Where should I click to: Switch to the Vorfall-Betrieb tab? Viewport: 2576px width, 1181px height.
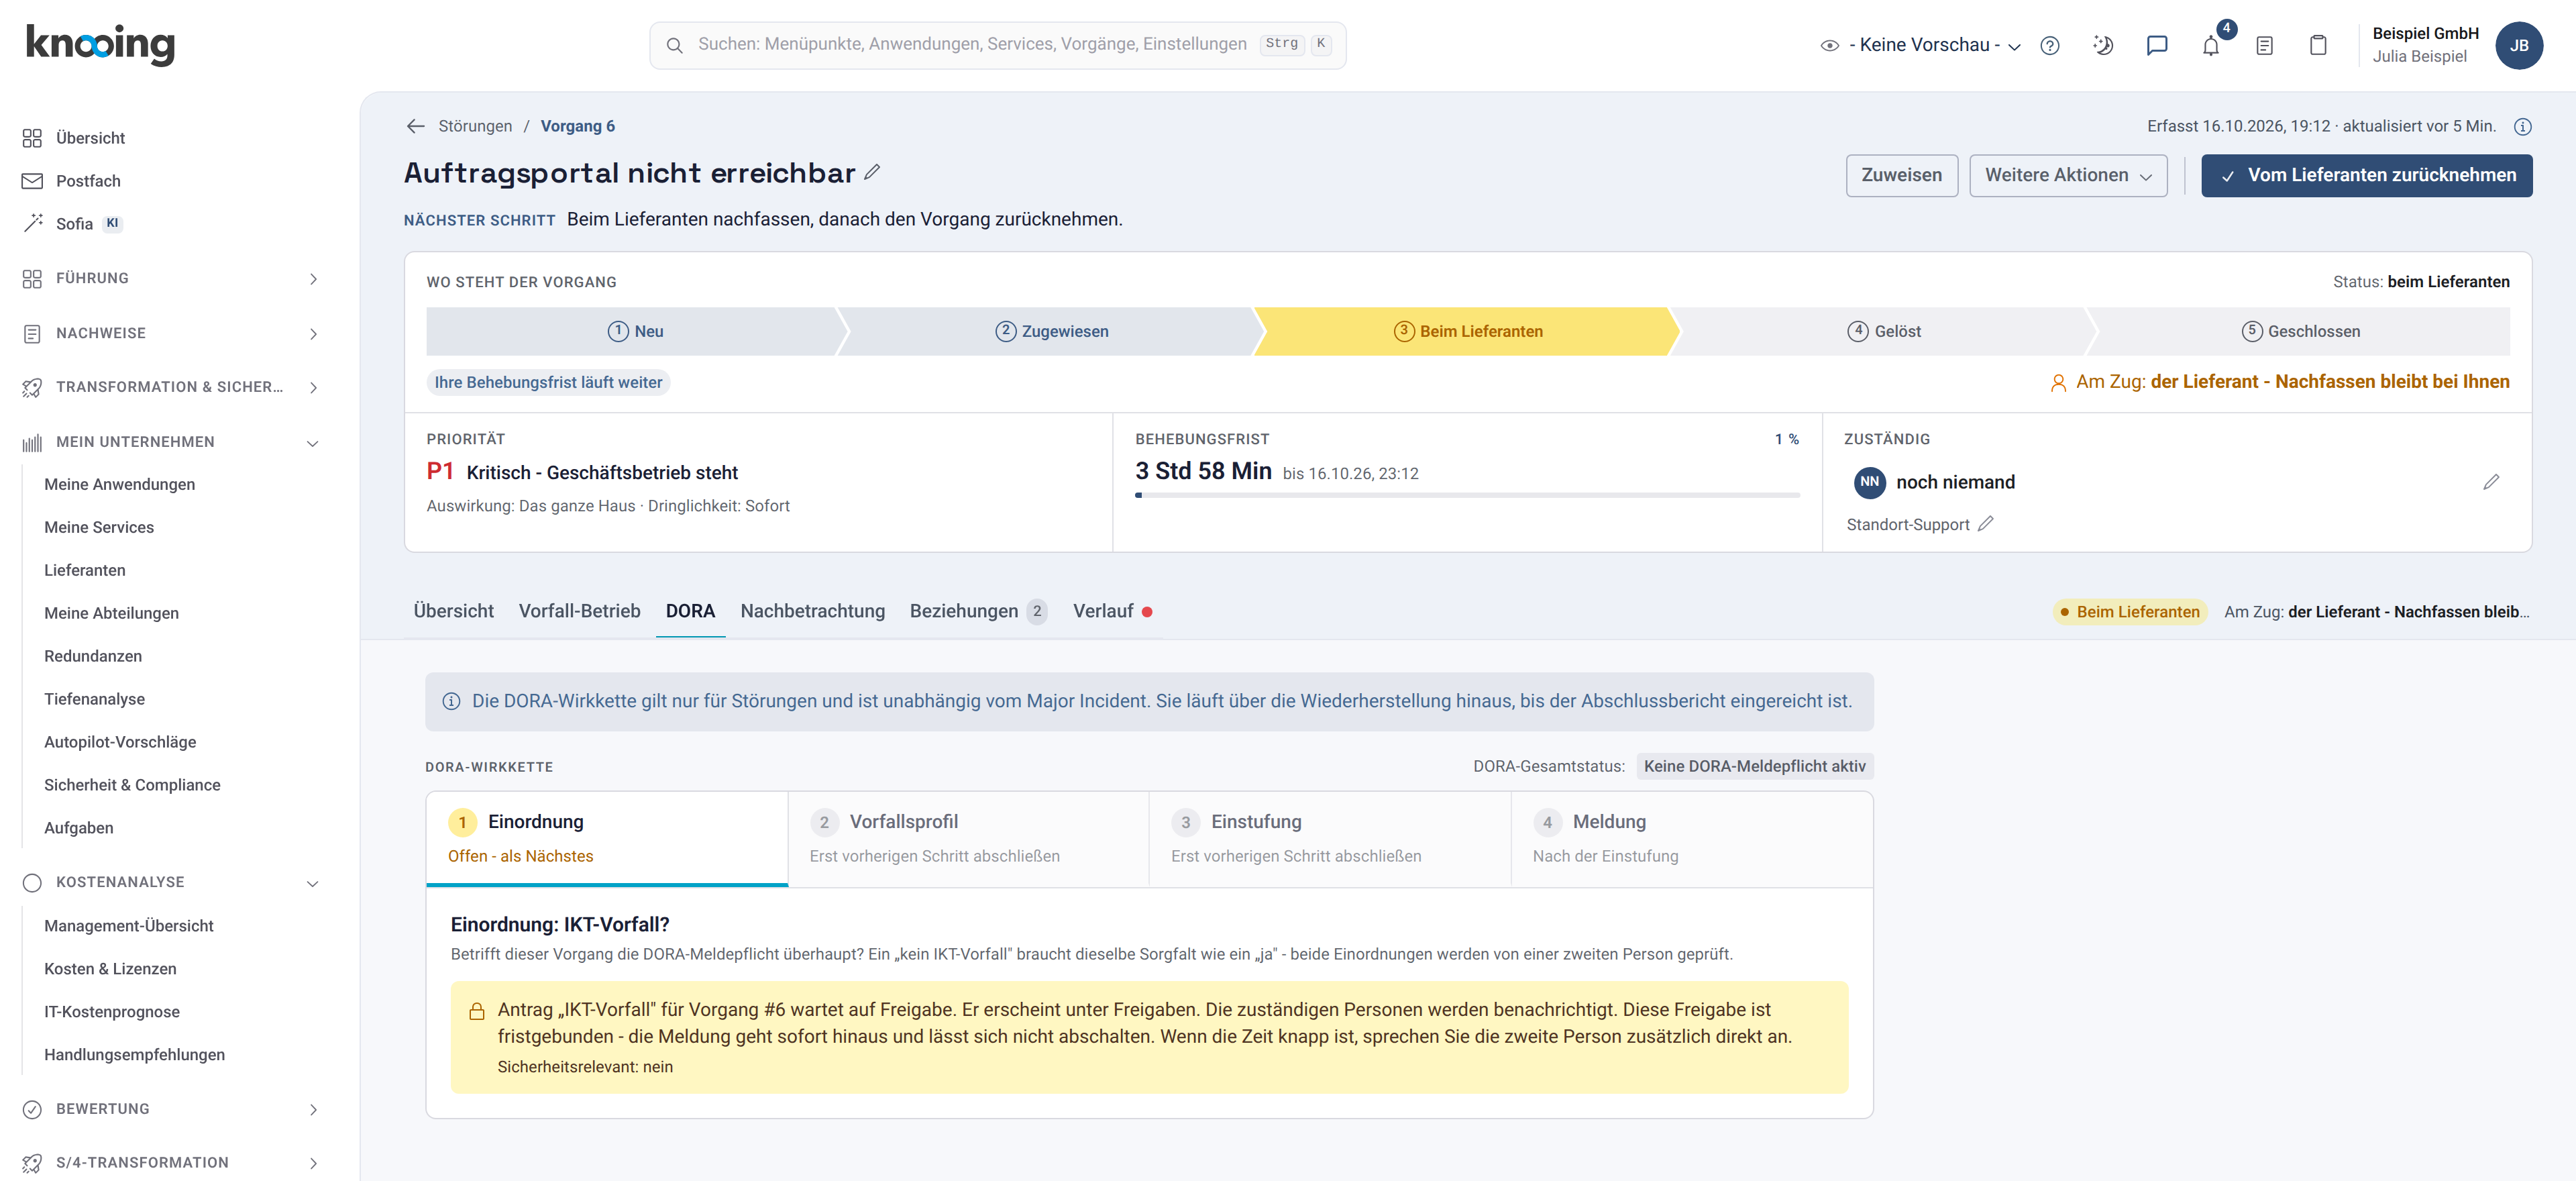pyautogui.click(x=579, y=611)
